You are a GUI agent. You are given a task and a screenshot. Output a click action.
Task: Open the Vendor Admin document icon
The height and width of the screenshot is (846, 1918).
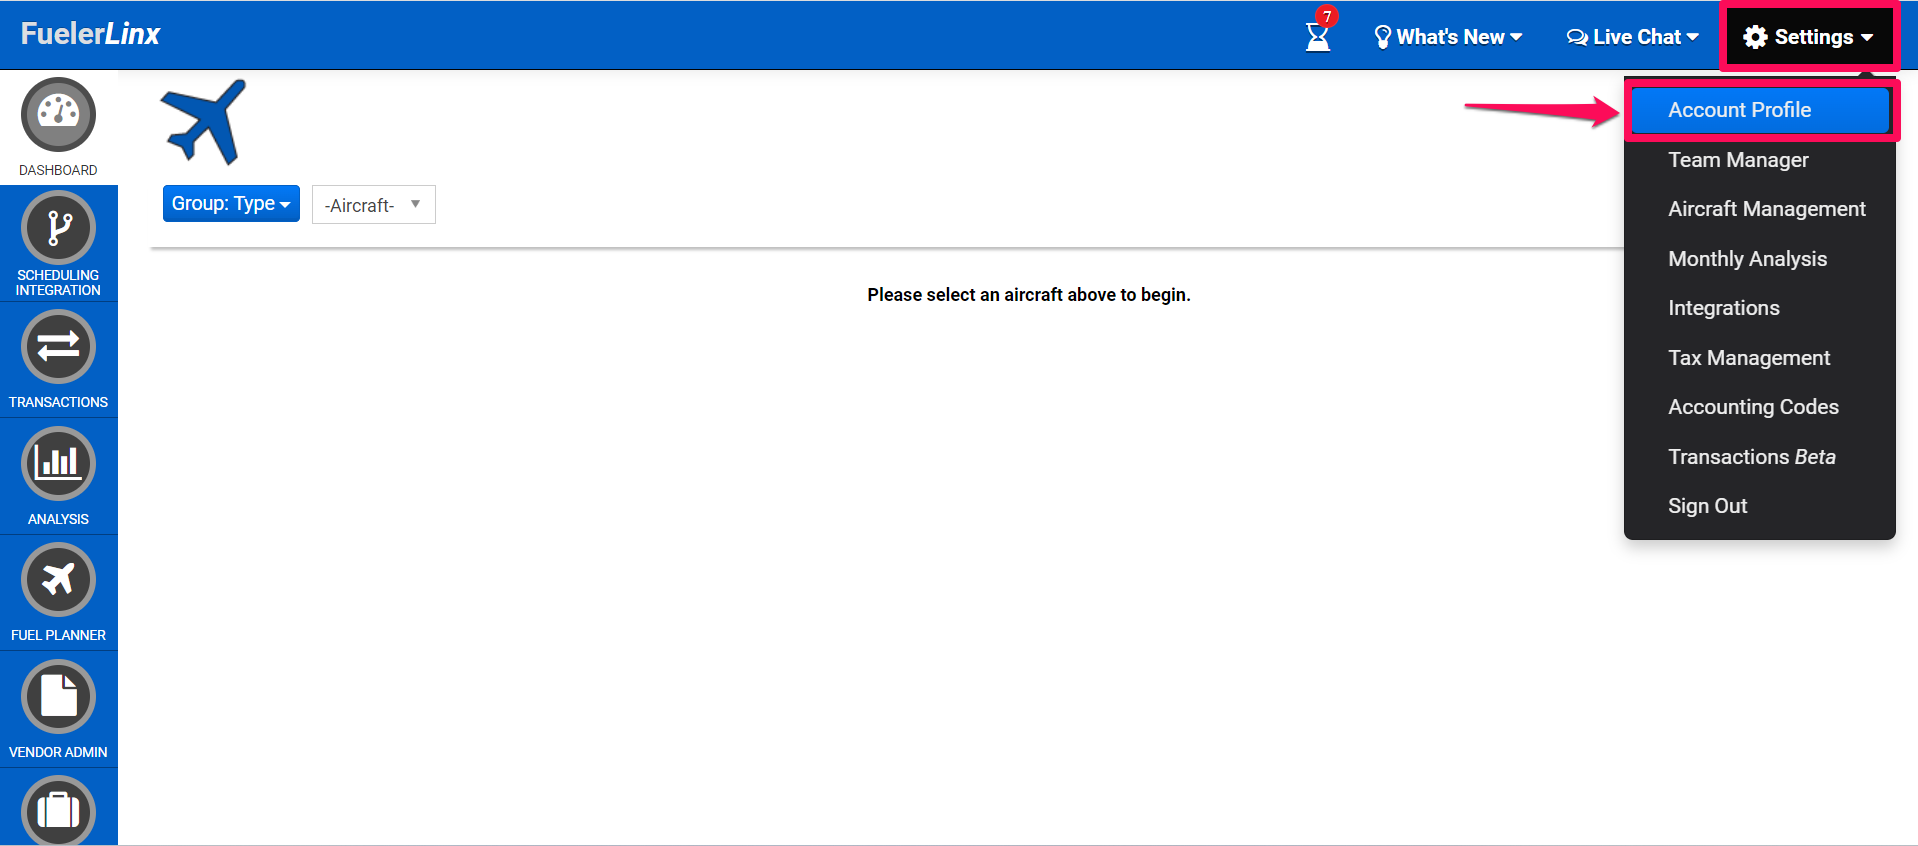pos(58,696)
